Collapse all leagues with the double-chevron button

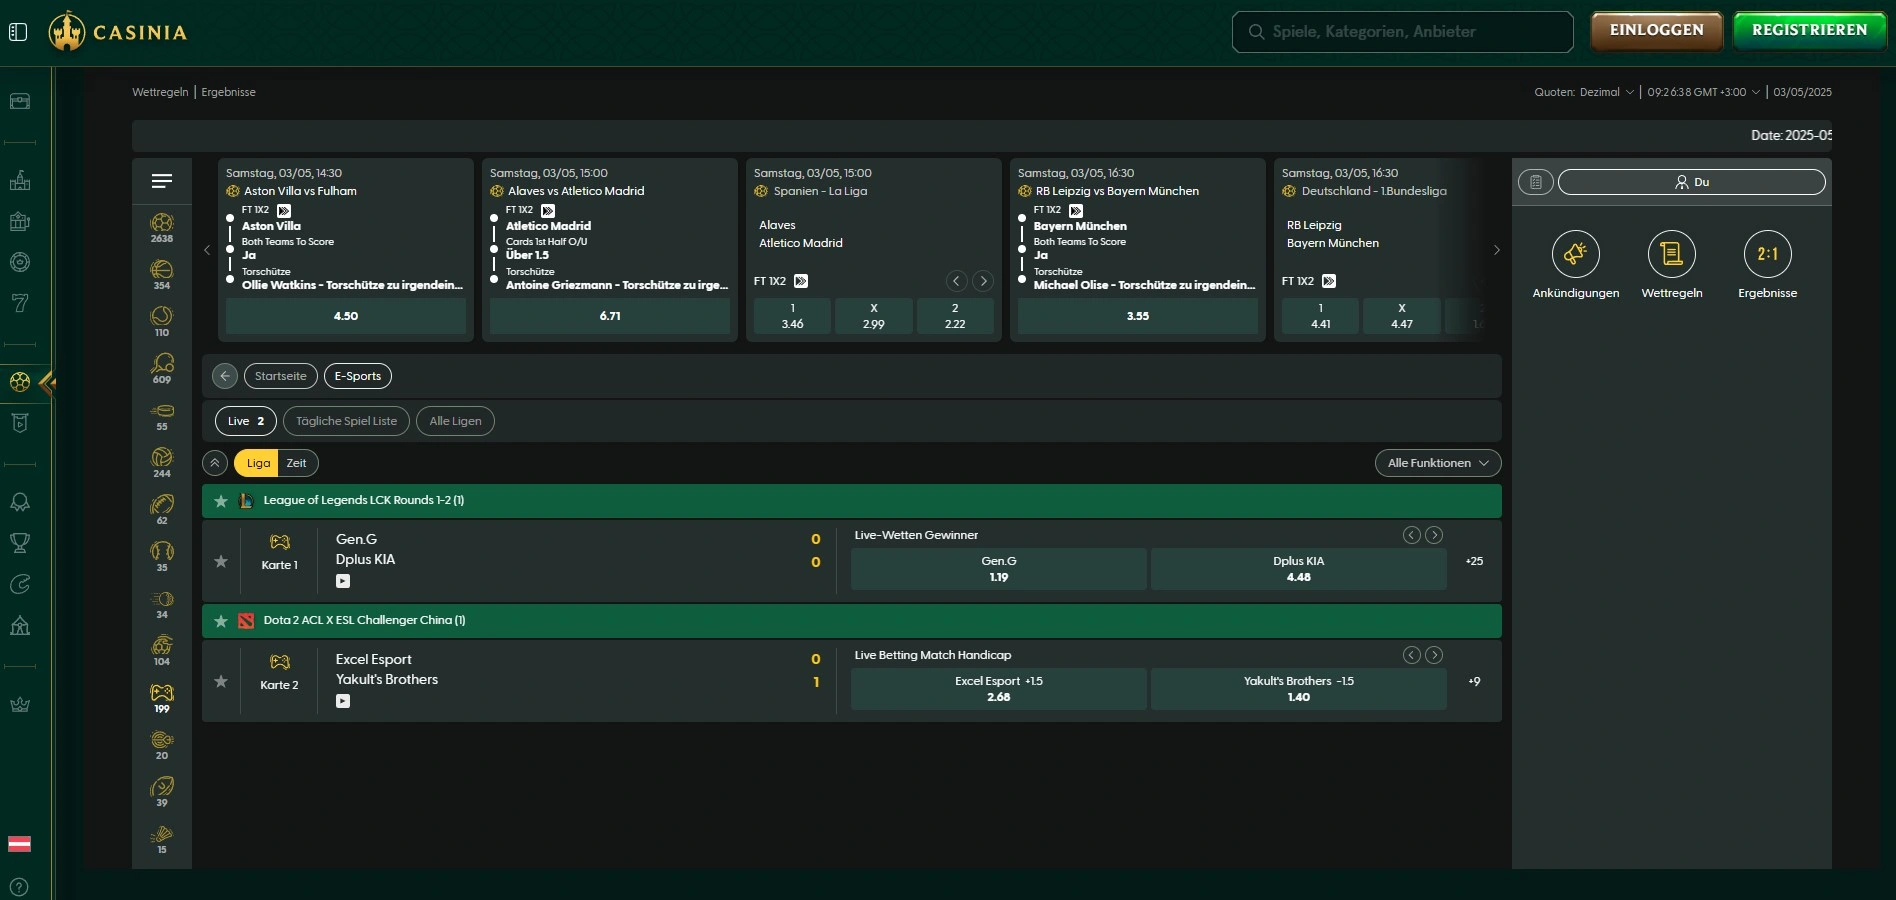click(214, 463)
